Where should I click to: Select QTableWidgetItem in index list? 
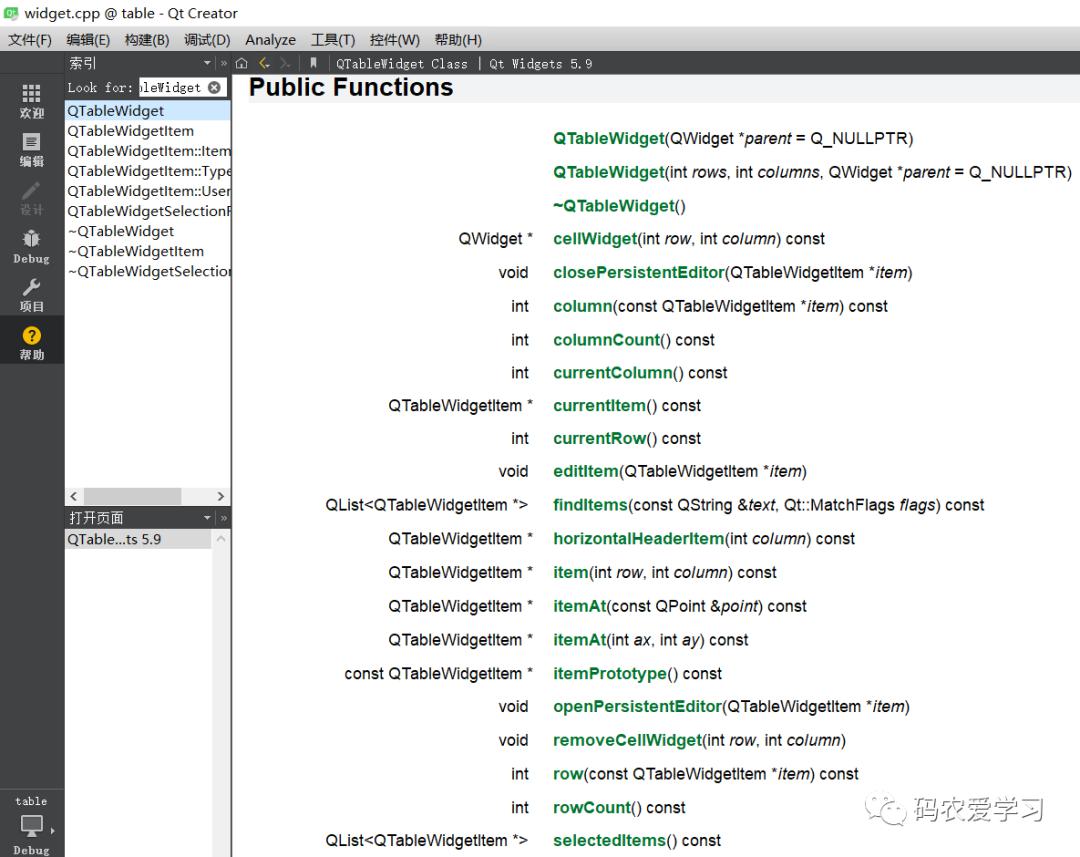pyautogui.click(x=131, y=131)
